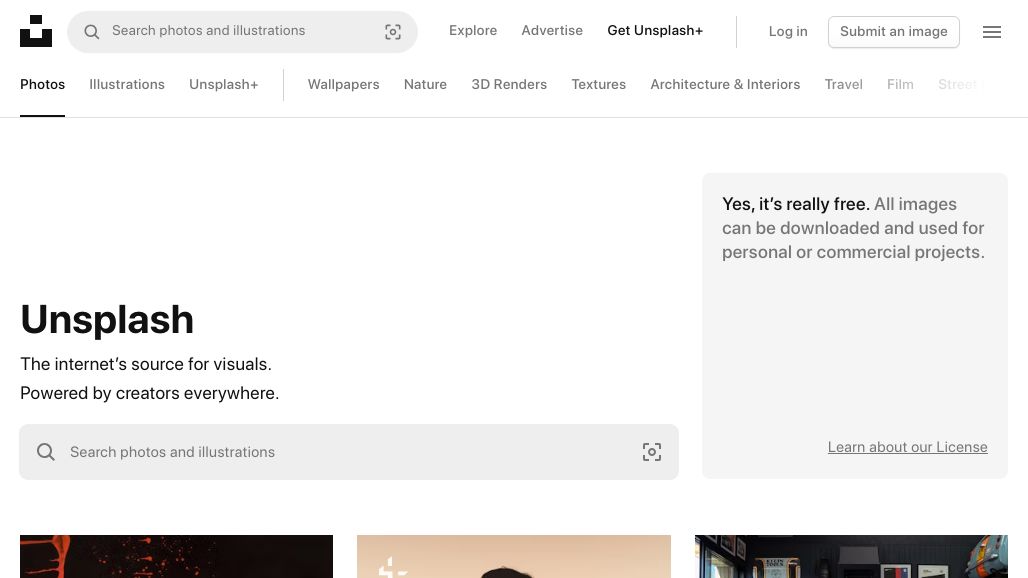Screen dimensions: 1028x578
Task: Open the Advertise link
Action: pyautogui.click(x=552, y=31)
